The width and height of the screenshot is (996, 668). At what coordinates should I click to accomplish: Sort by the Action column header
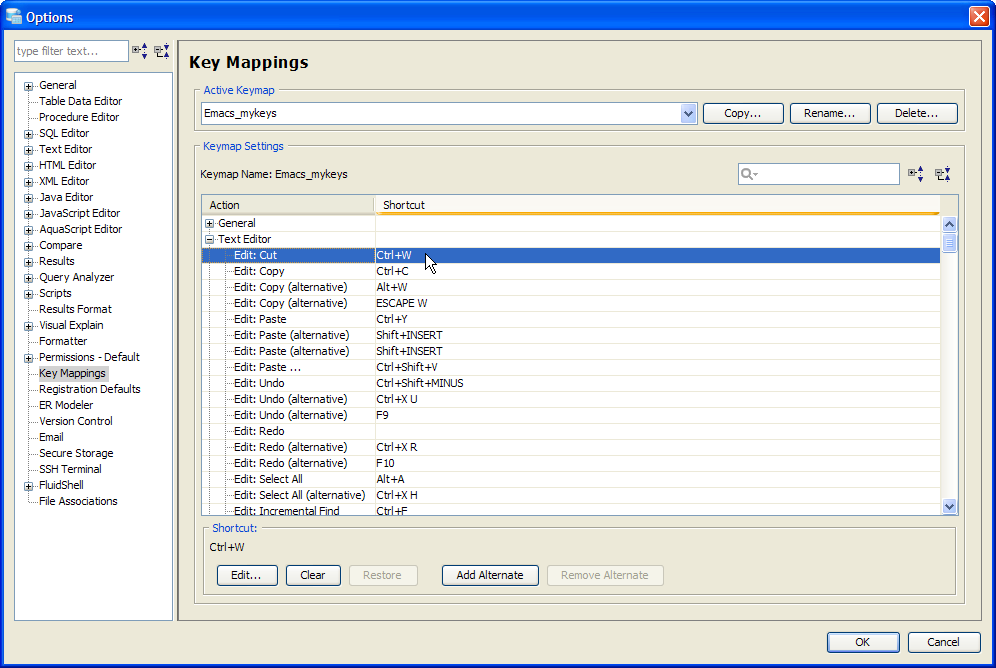pos(288,205)
